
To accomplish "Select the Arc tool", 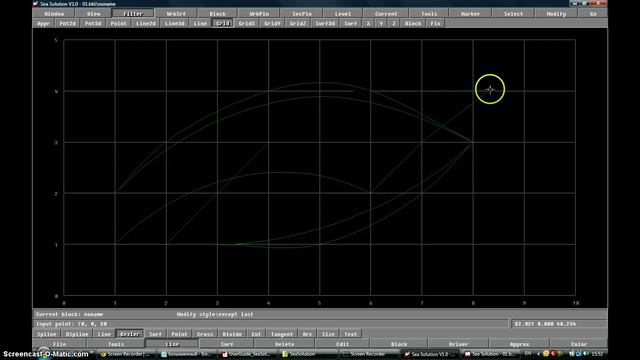I will tap(307, 334).
